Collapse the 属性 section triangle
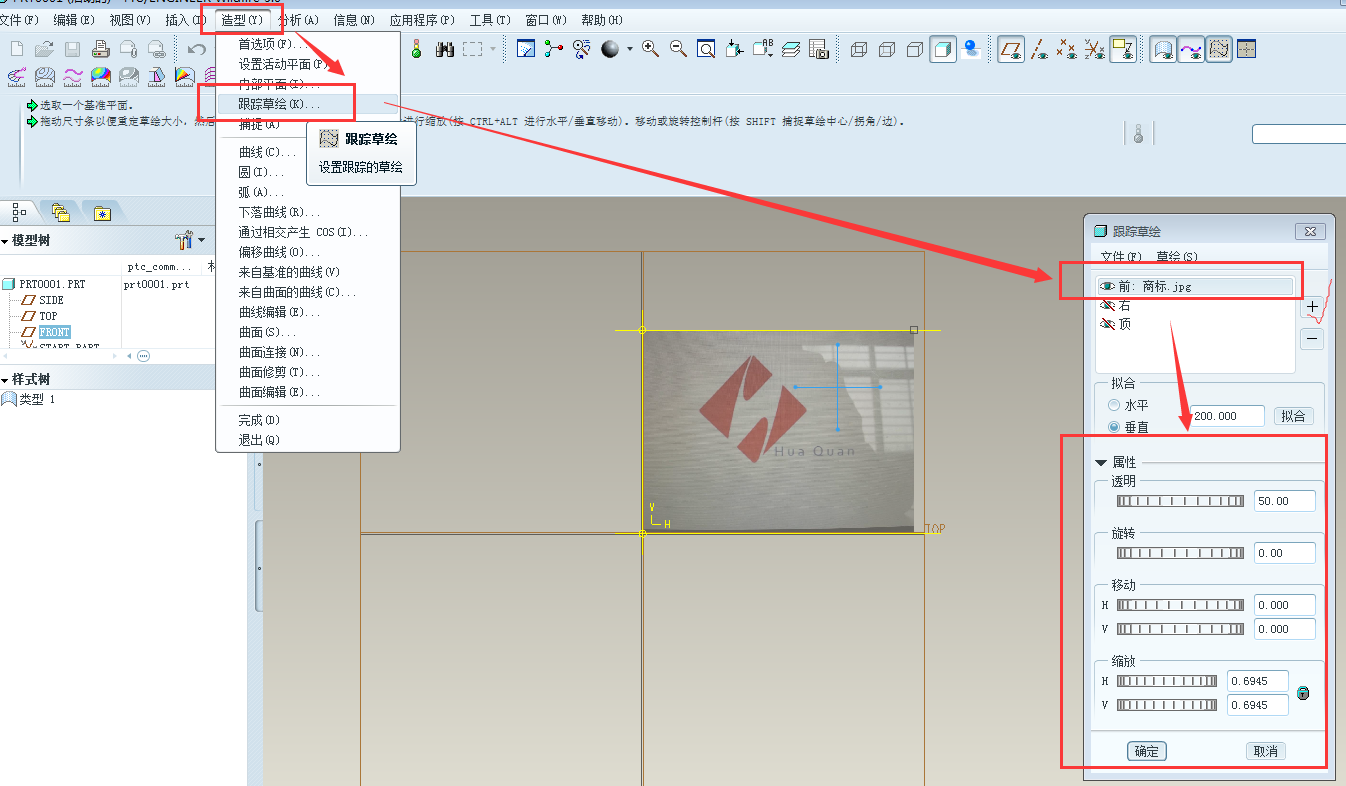1346x786 pixels. [1101, 463]
